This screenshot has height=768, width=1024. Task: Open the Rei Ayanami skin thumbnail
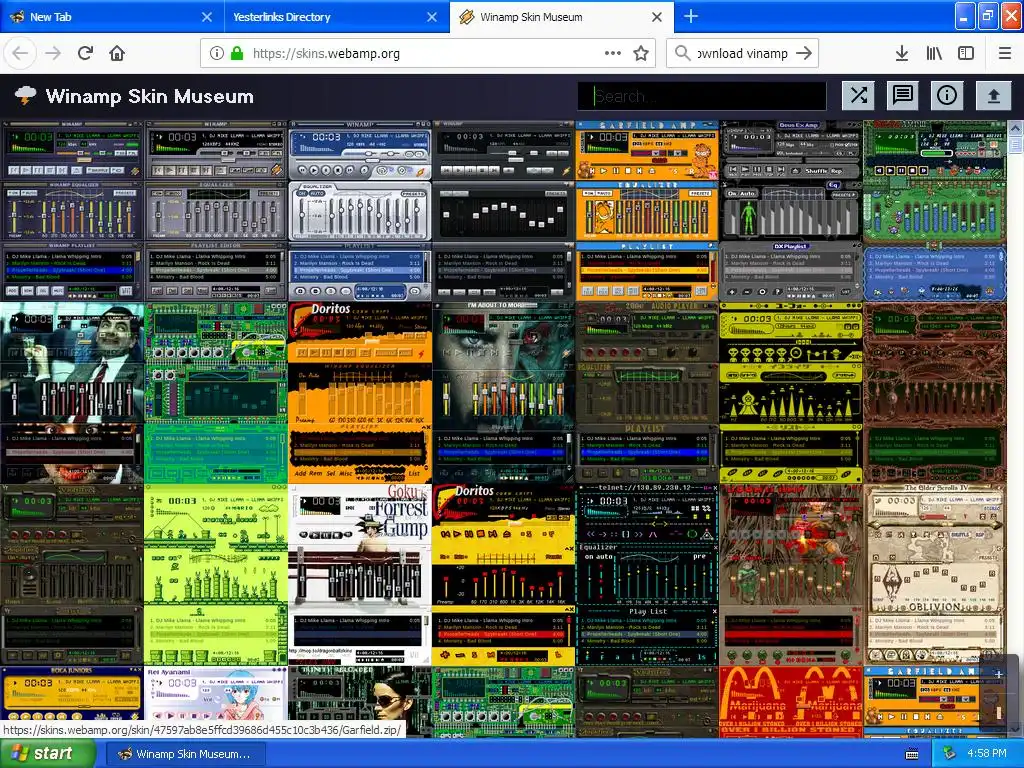click(x=216, y=693)
